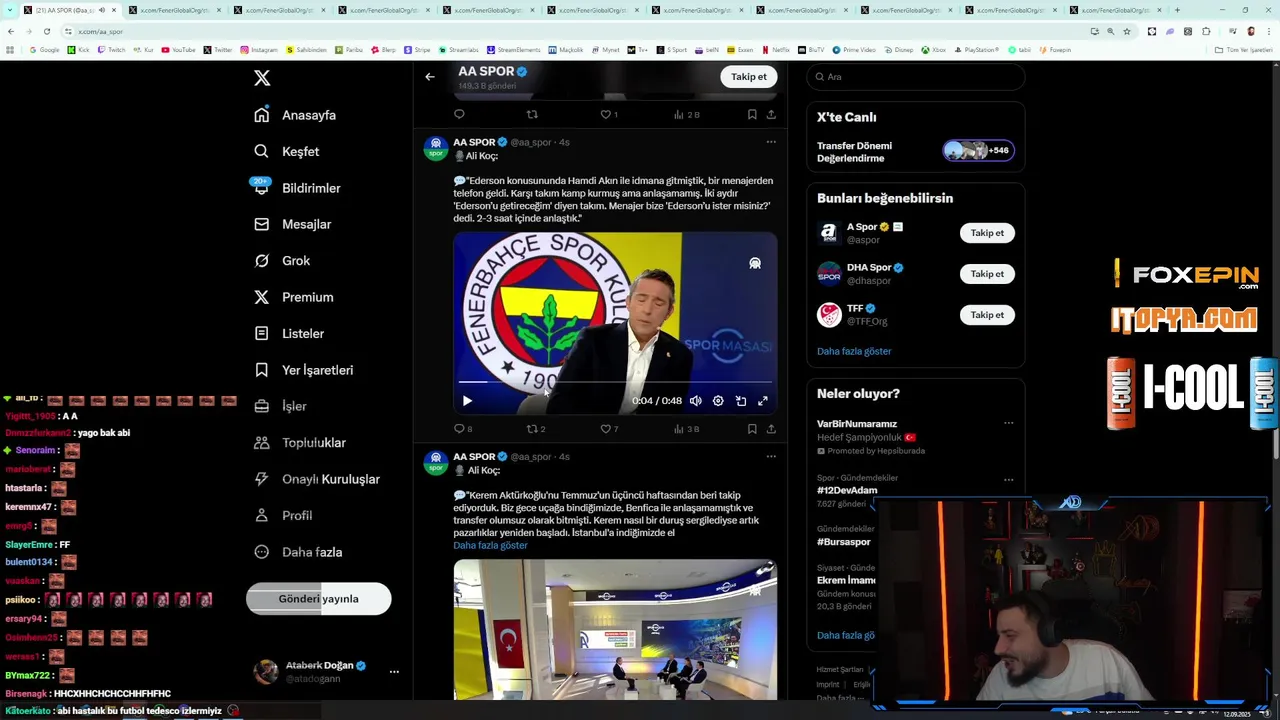Image resolution: width=1280 pixels, height=720 pixels.
Task: Open Keşfet explore page
Action: coord(287,151)
